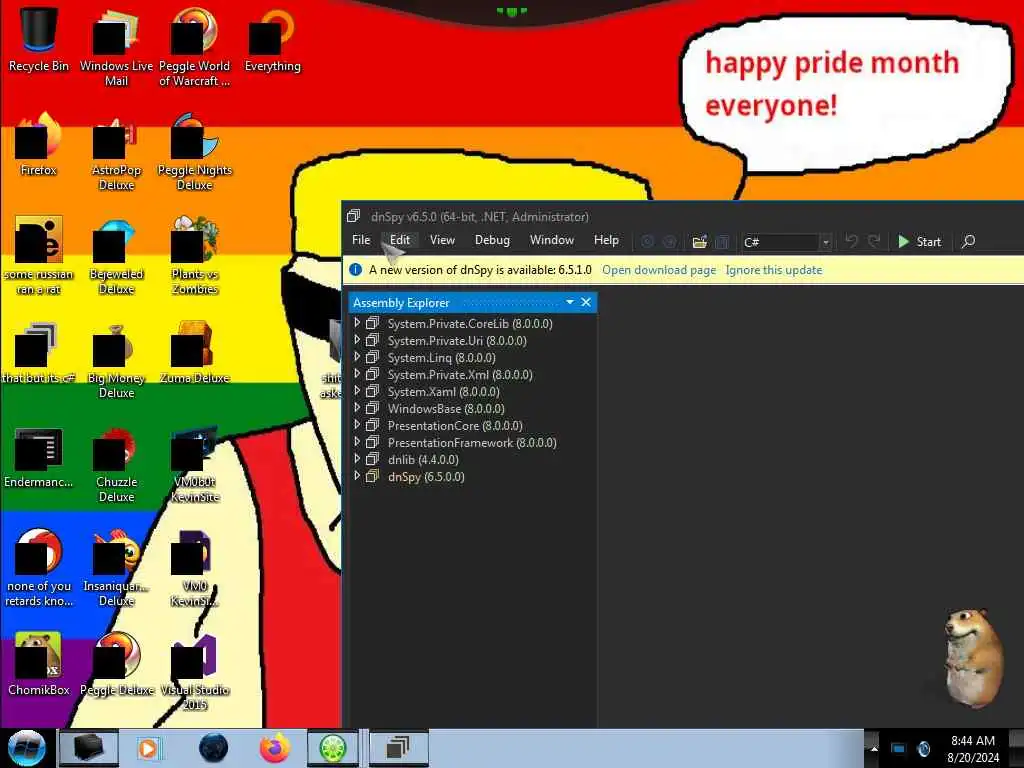Show hidden tray icons arrow
Image resolution: width=1024 pixels, height=768 pixels.
(874, 748)
